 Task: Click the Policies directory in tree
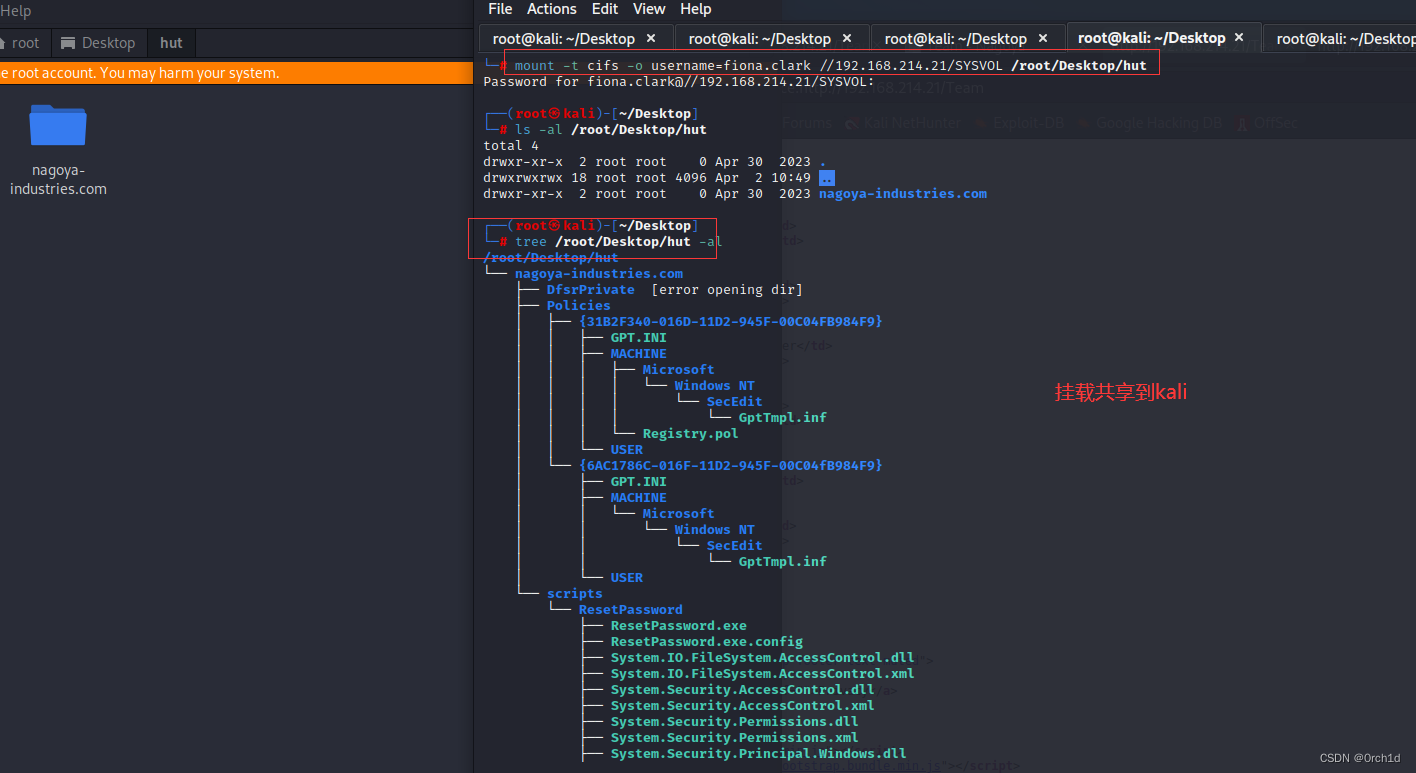(x=579, y=305)
